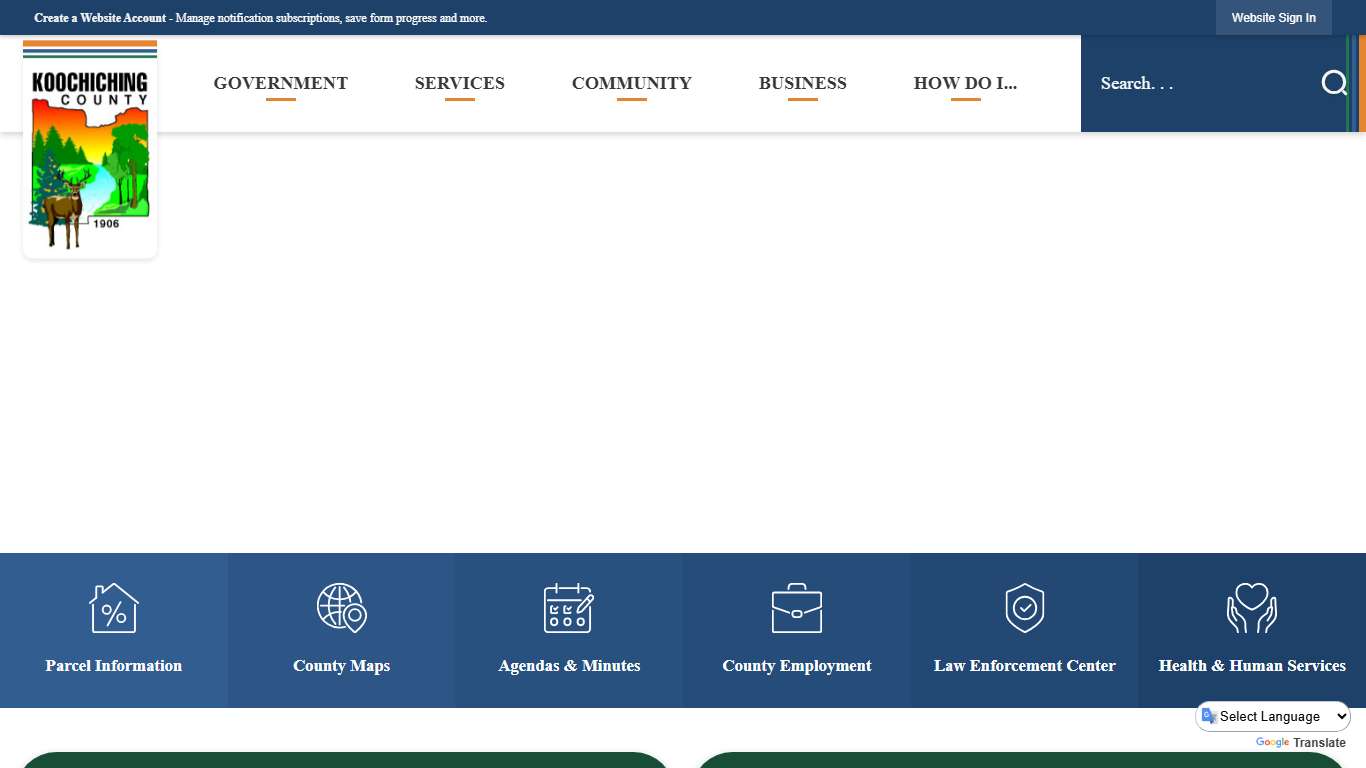1366x768 pixels.
Task: Click the Parcel Information house icon
Action: click(113, 607)
